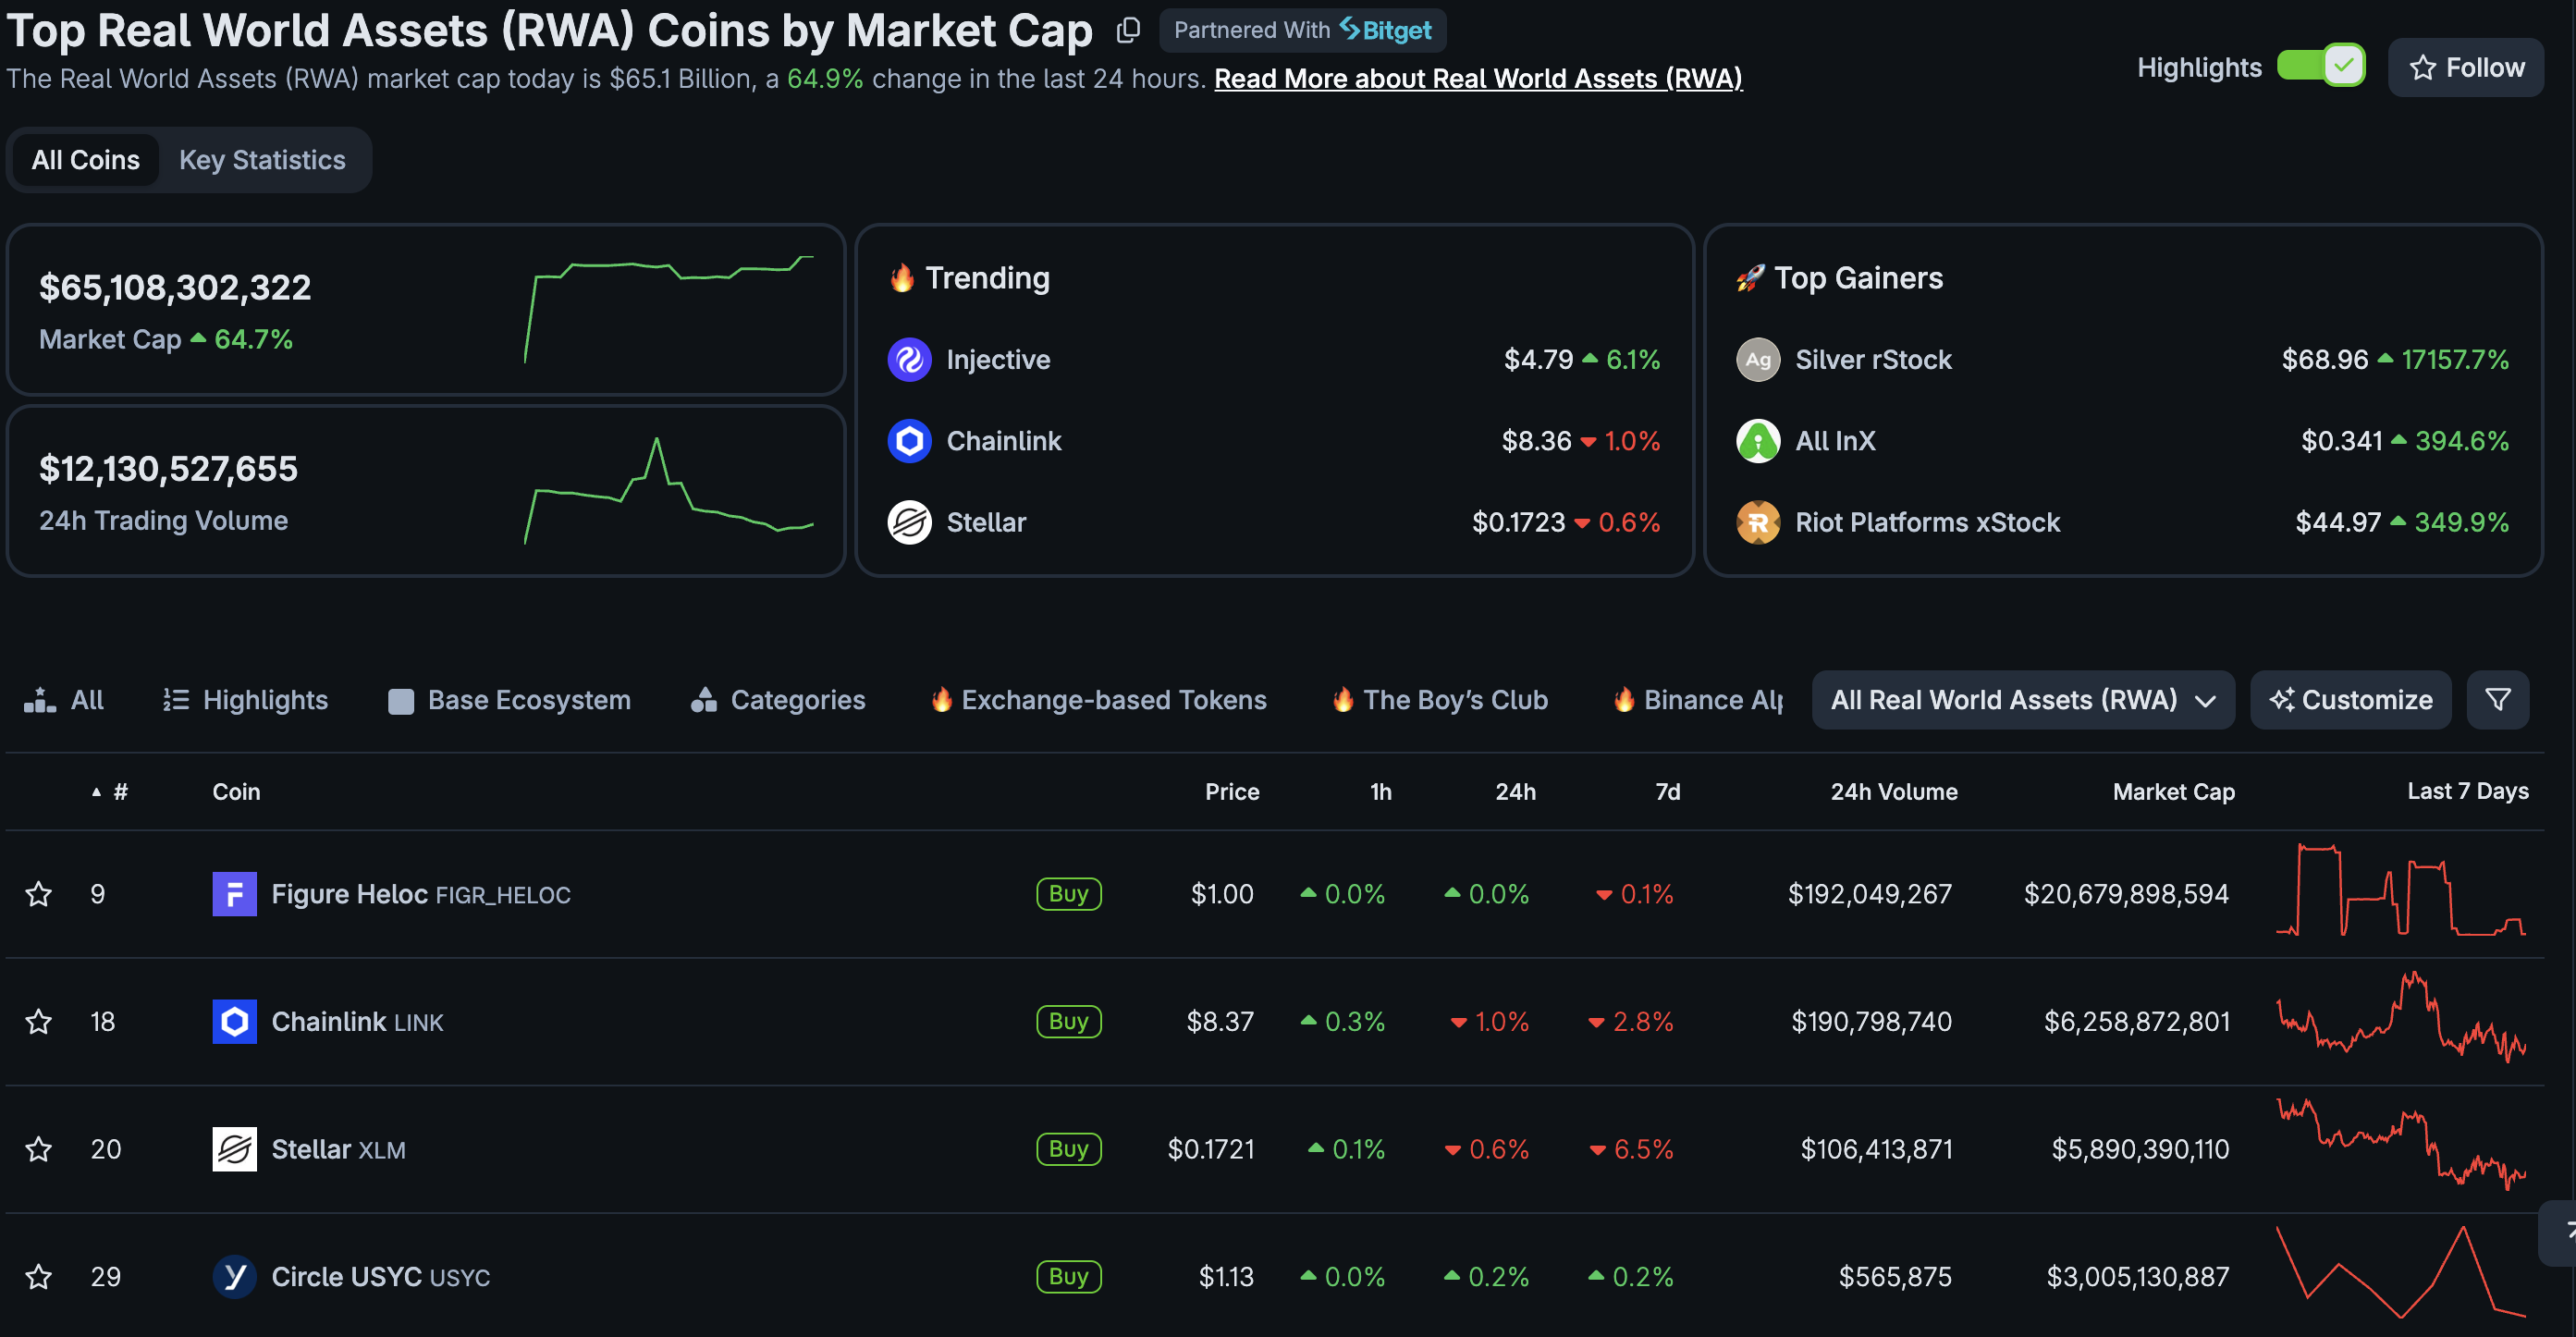The width and height of the screenshot is (2576, 1337).
Task: Select the Base Ecosystem filter tab
Action: (509, 700)
